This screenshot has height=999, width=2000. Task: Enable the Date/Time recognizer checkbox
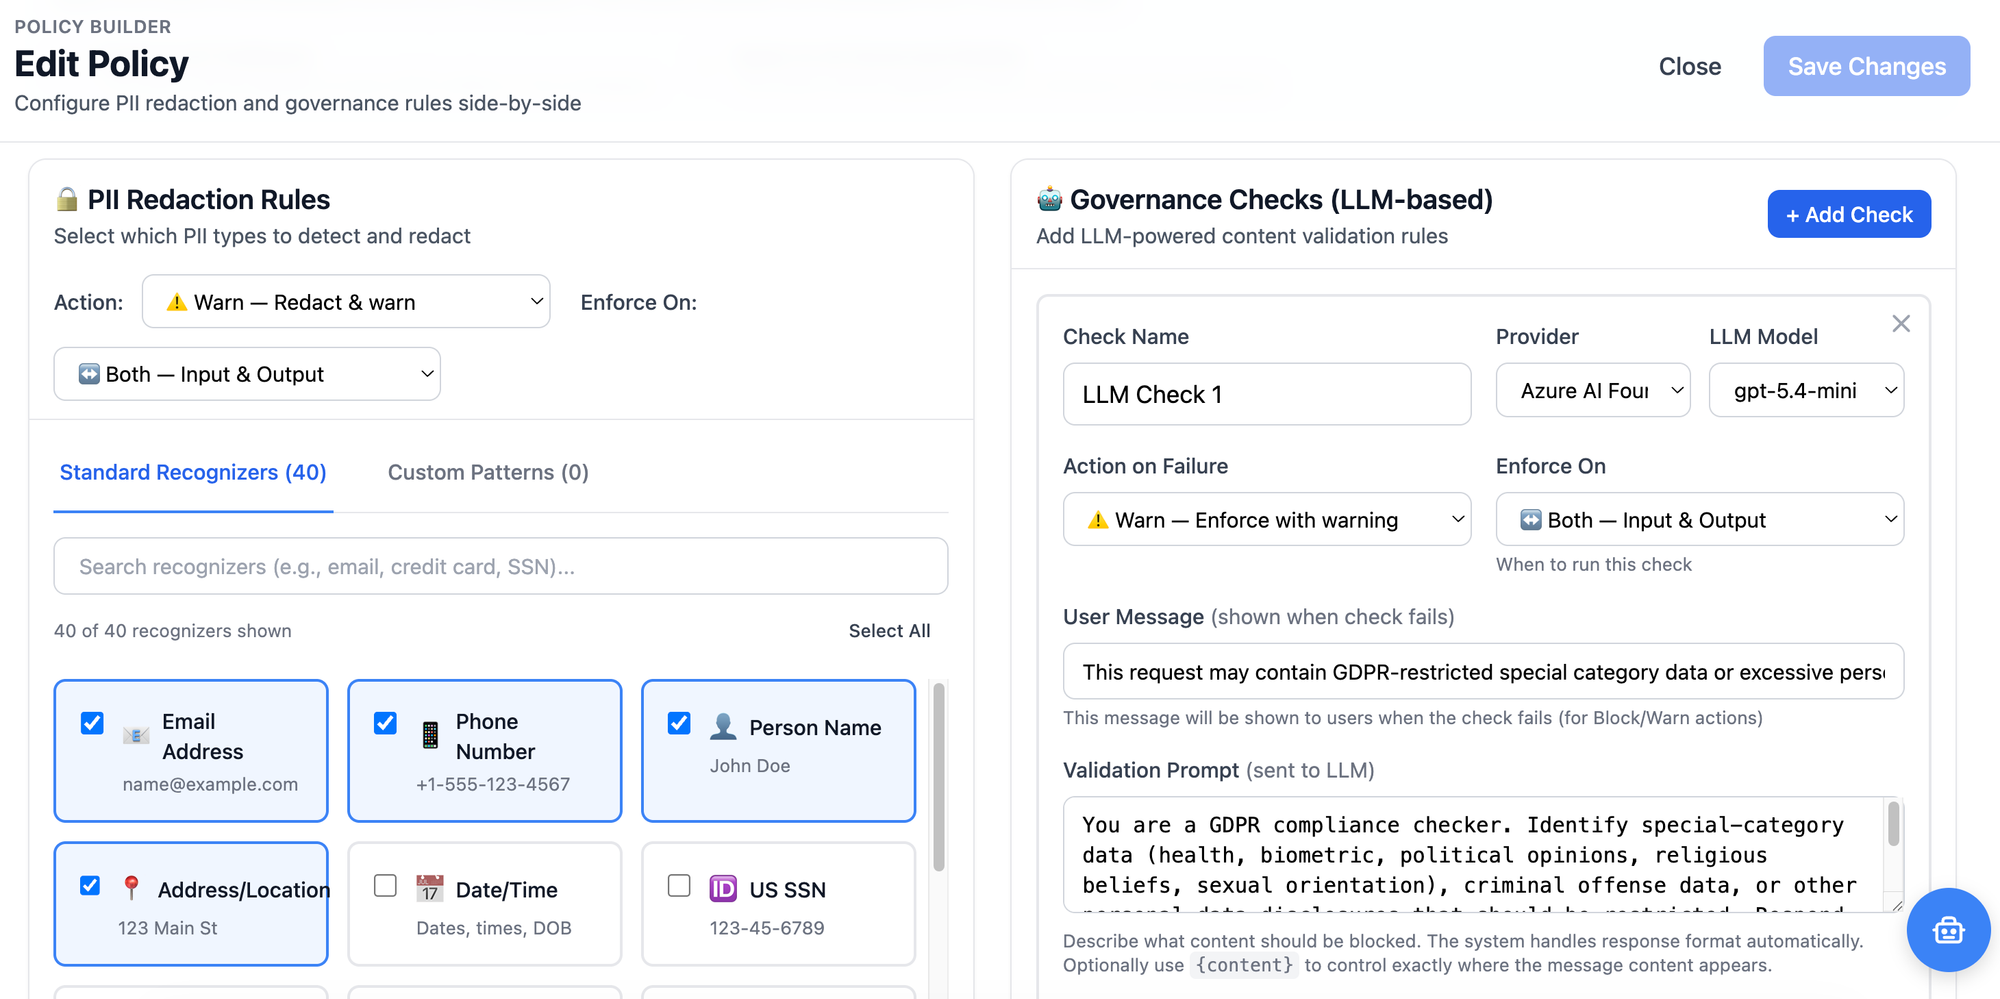point(385,886)
